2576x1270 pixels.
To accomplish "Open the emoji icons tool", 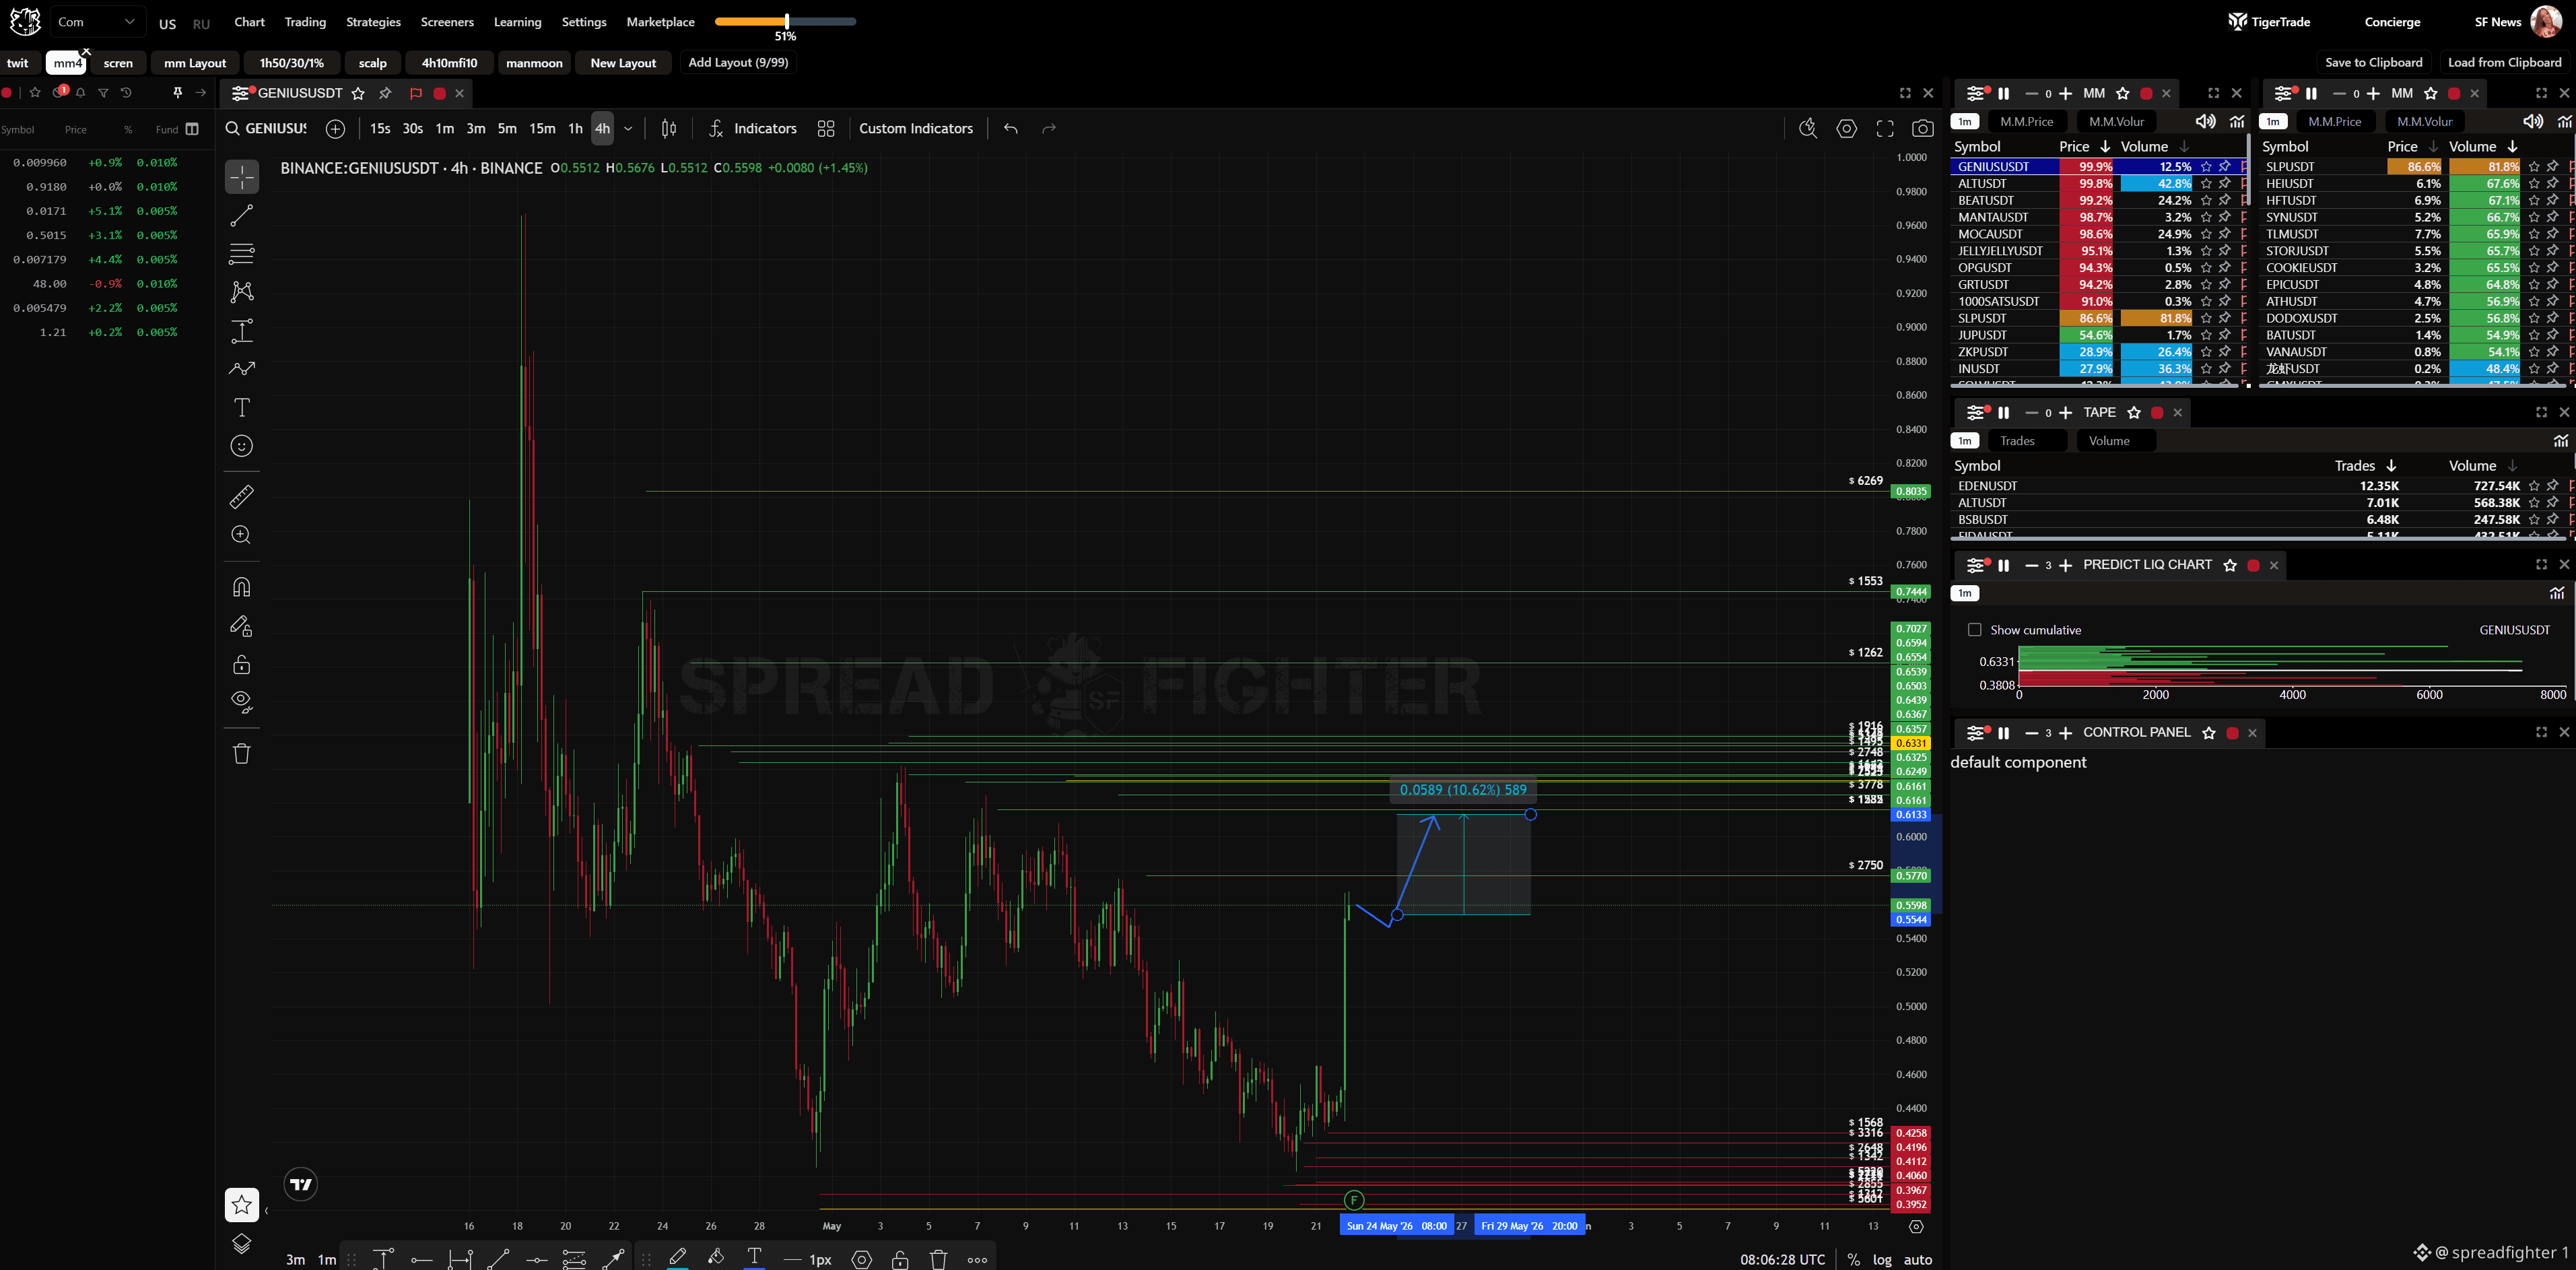I will pyautogui.click(x=242, y=446).
